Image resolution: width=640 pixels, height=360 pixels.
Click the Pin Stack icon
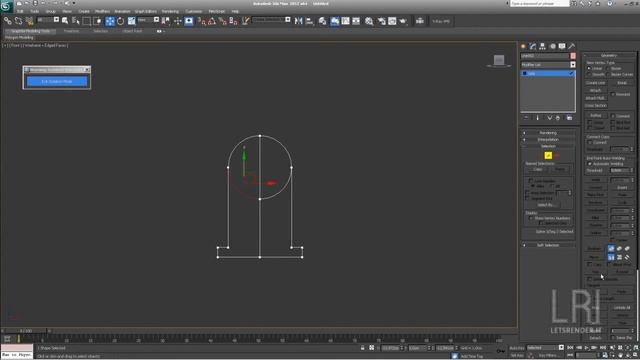(x=526, y=118)
